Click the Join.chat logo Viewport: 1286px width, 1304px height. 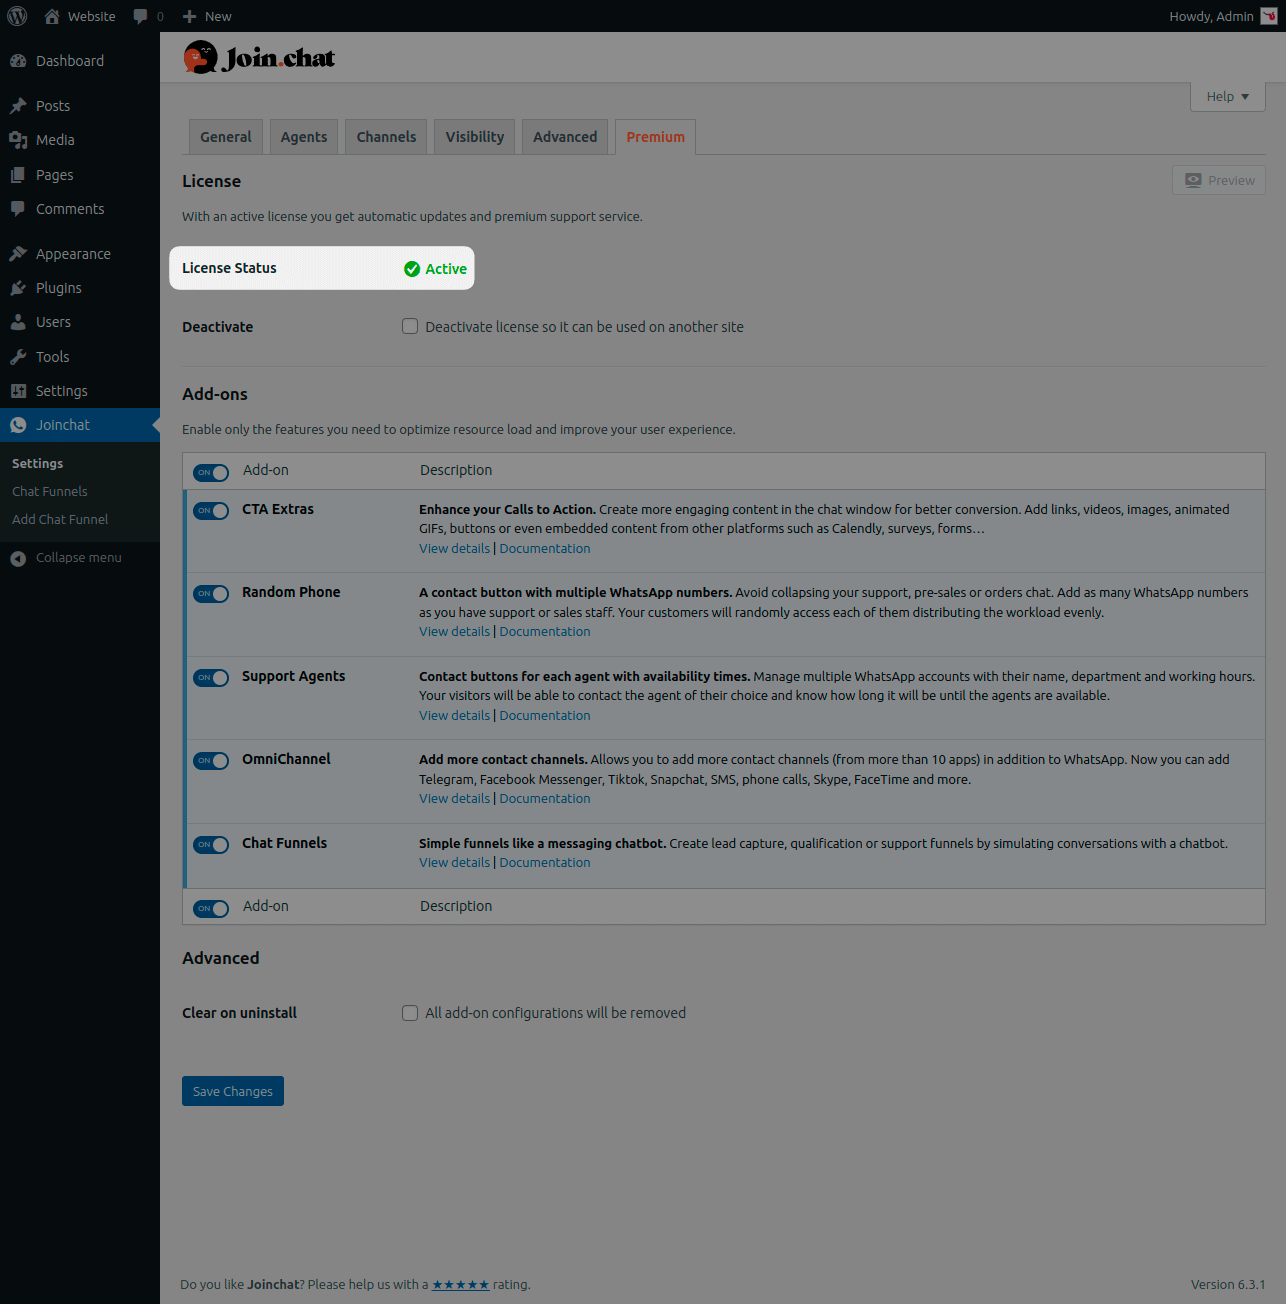(259, 58)
